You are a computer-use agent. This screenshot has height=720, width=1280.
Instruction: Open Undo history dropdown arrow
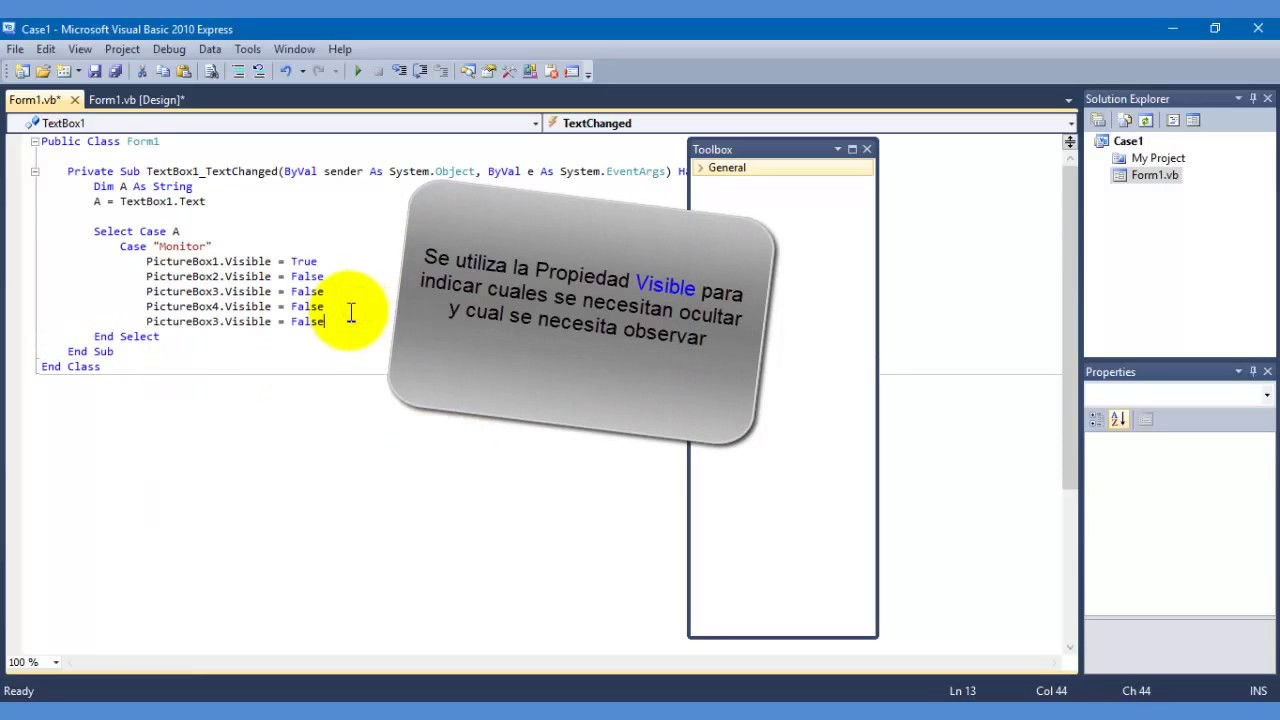click(303, 72)
